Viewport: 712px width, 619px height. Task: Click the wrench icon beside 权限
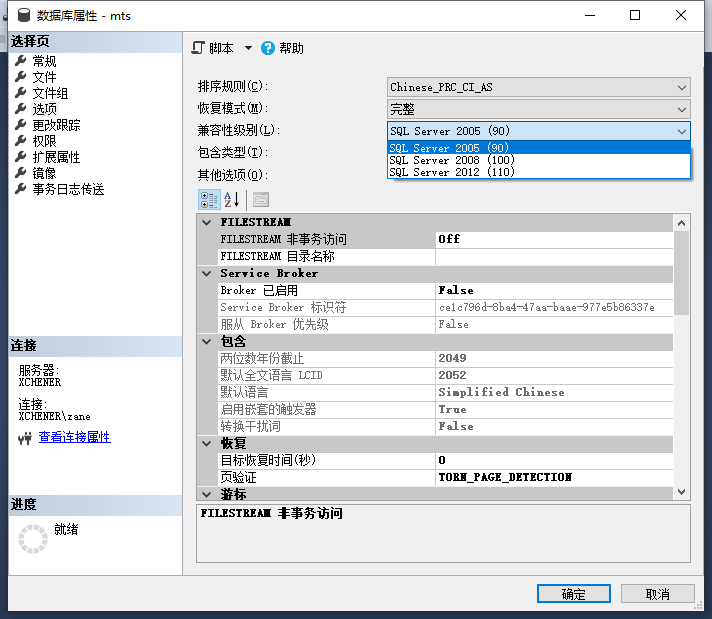click(x=20, y=141)
